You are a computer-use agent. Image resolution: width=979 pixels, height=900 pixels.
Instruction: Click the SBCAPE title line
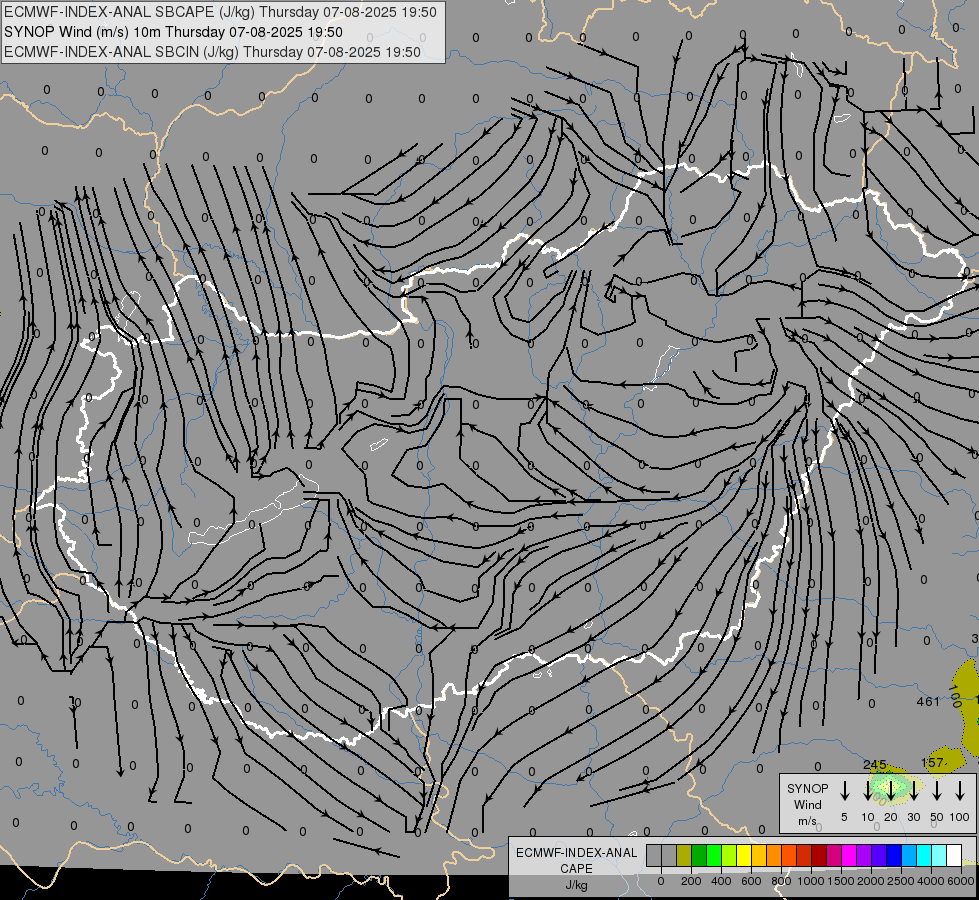pyautogui.click(x=220, y=12)
